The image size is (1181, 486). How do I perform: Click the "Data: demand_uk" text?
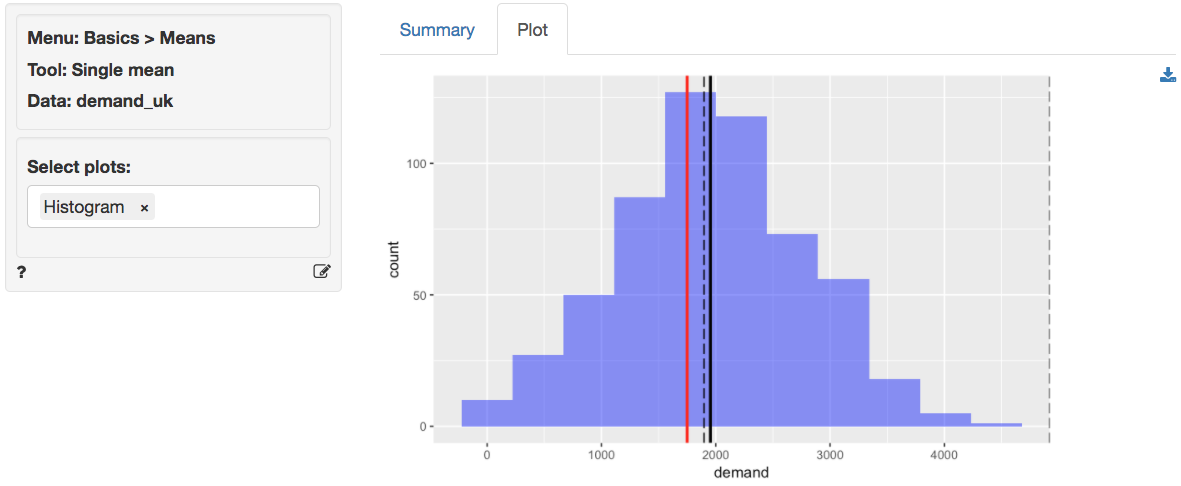pyautogui.click(x=100, y=101)
